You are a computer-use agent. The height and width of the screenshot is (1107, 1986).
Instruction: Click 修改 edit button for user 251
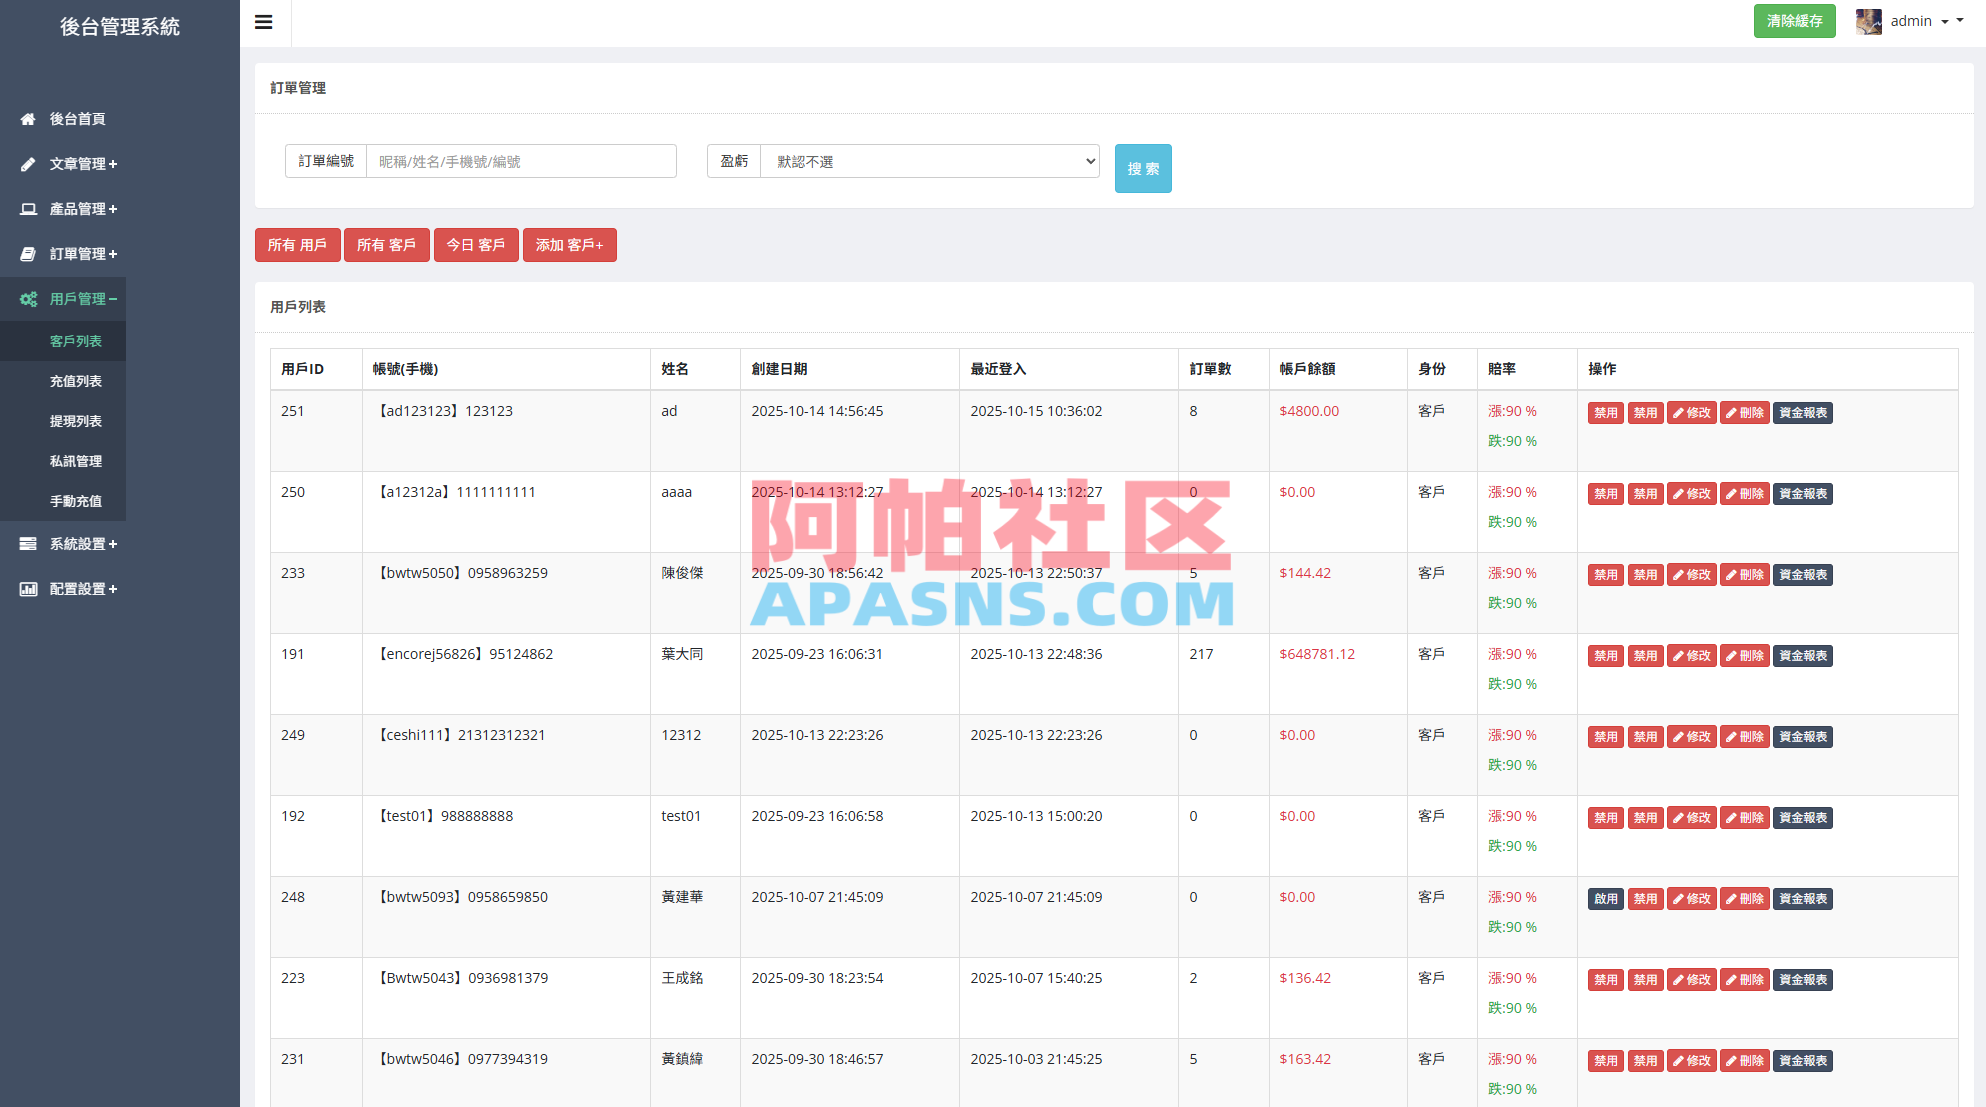pyautogui.click(x=1692, y=413)
